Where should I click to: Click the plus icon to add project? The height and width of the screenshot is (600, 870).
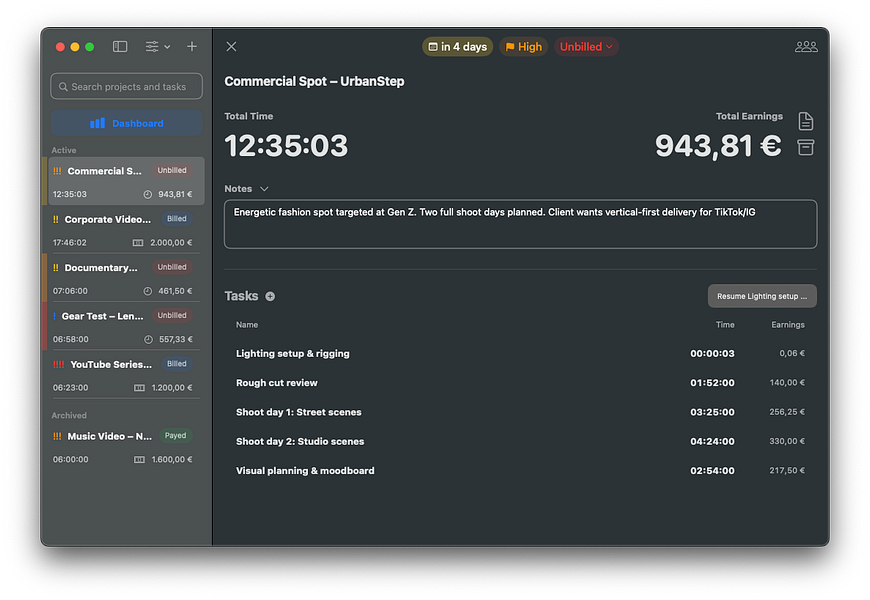(x=192, y=47)
